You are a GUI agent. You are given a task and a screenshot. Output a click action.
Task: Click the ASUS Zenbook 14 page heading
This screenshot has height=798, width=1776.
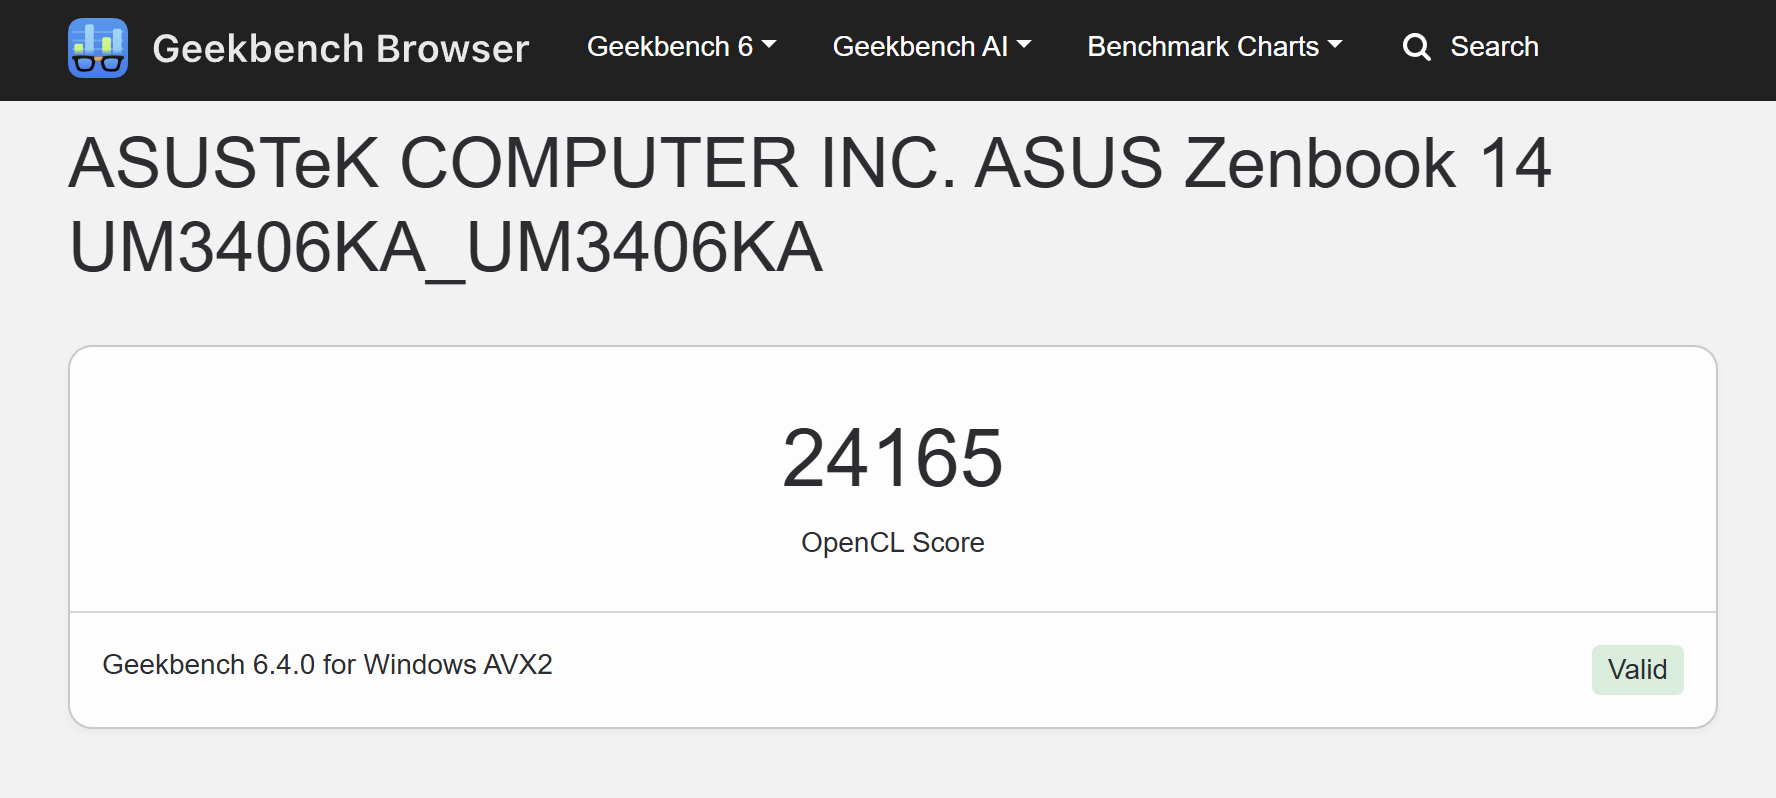[810, 205]
